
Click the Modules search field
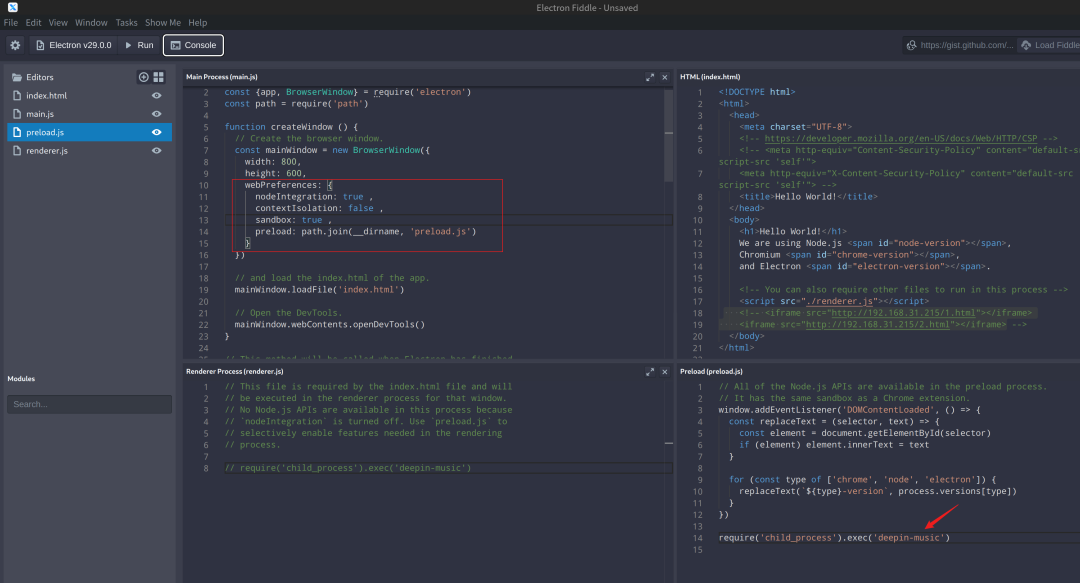click(89, 404)
